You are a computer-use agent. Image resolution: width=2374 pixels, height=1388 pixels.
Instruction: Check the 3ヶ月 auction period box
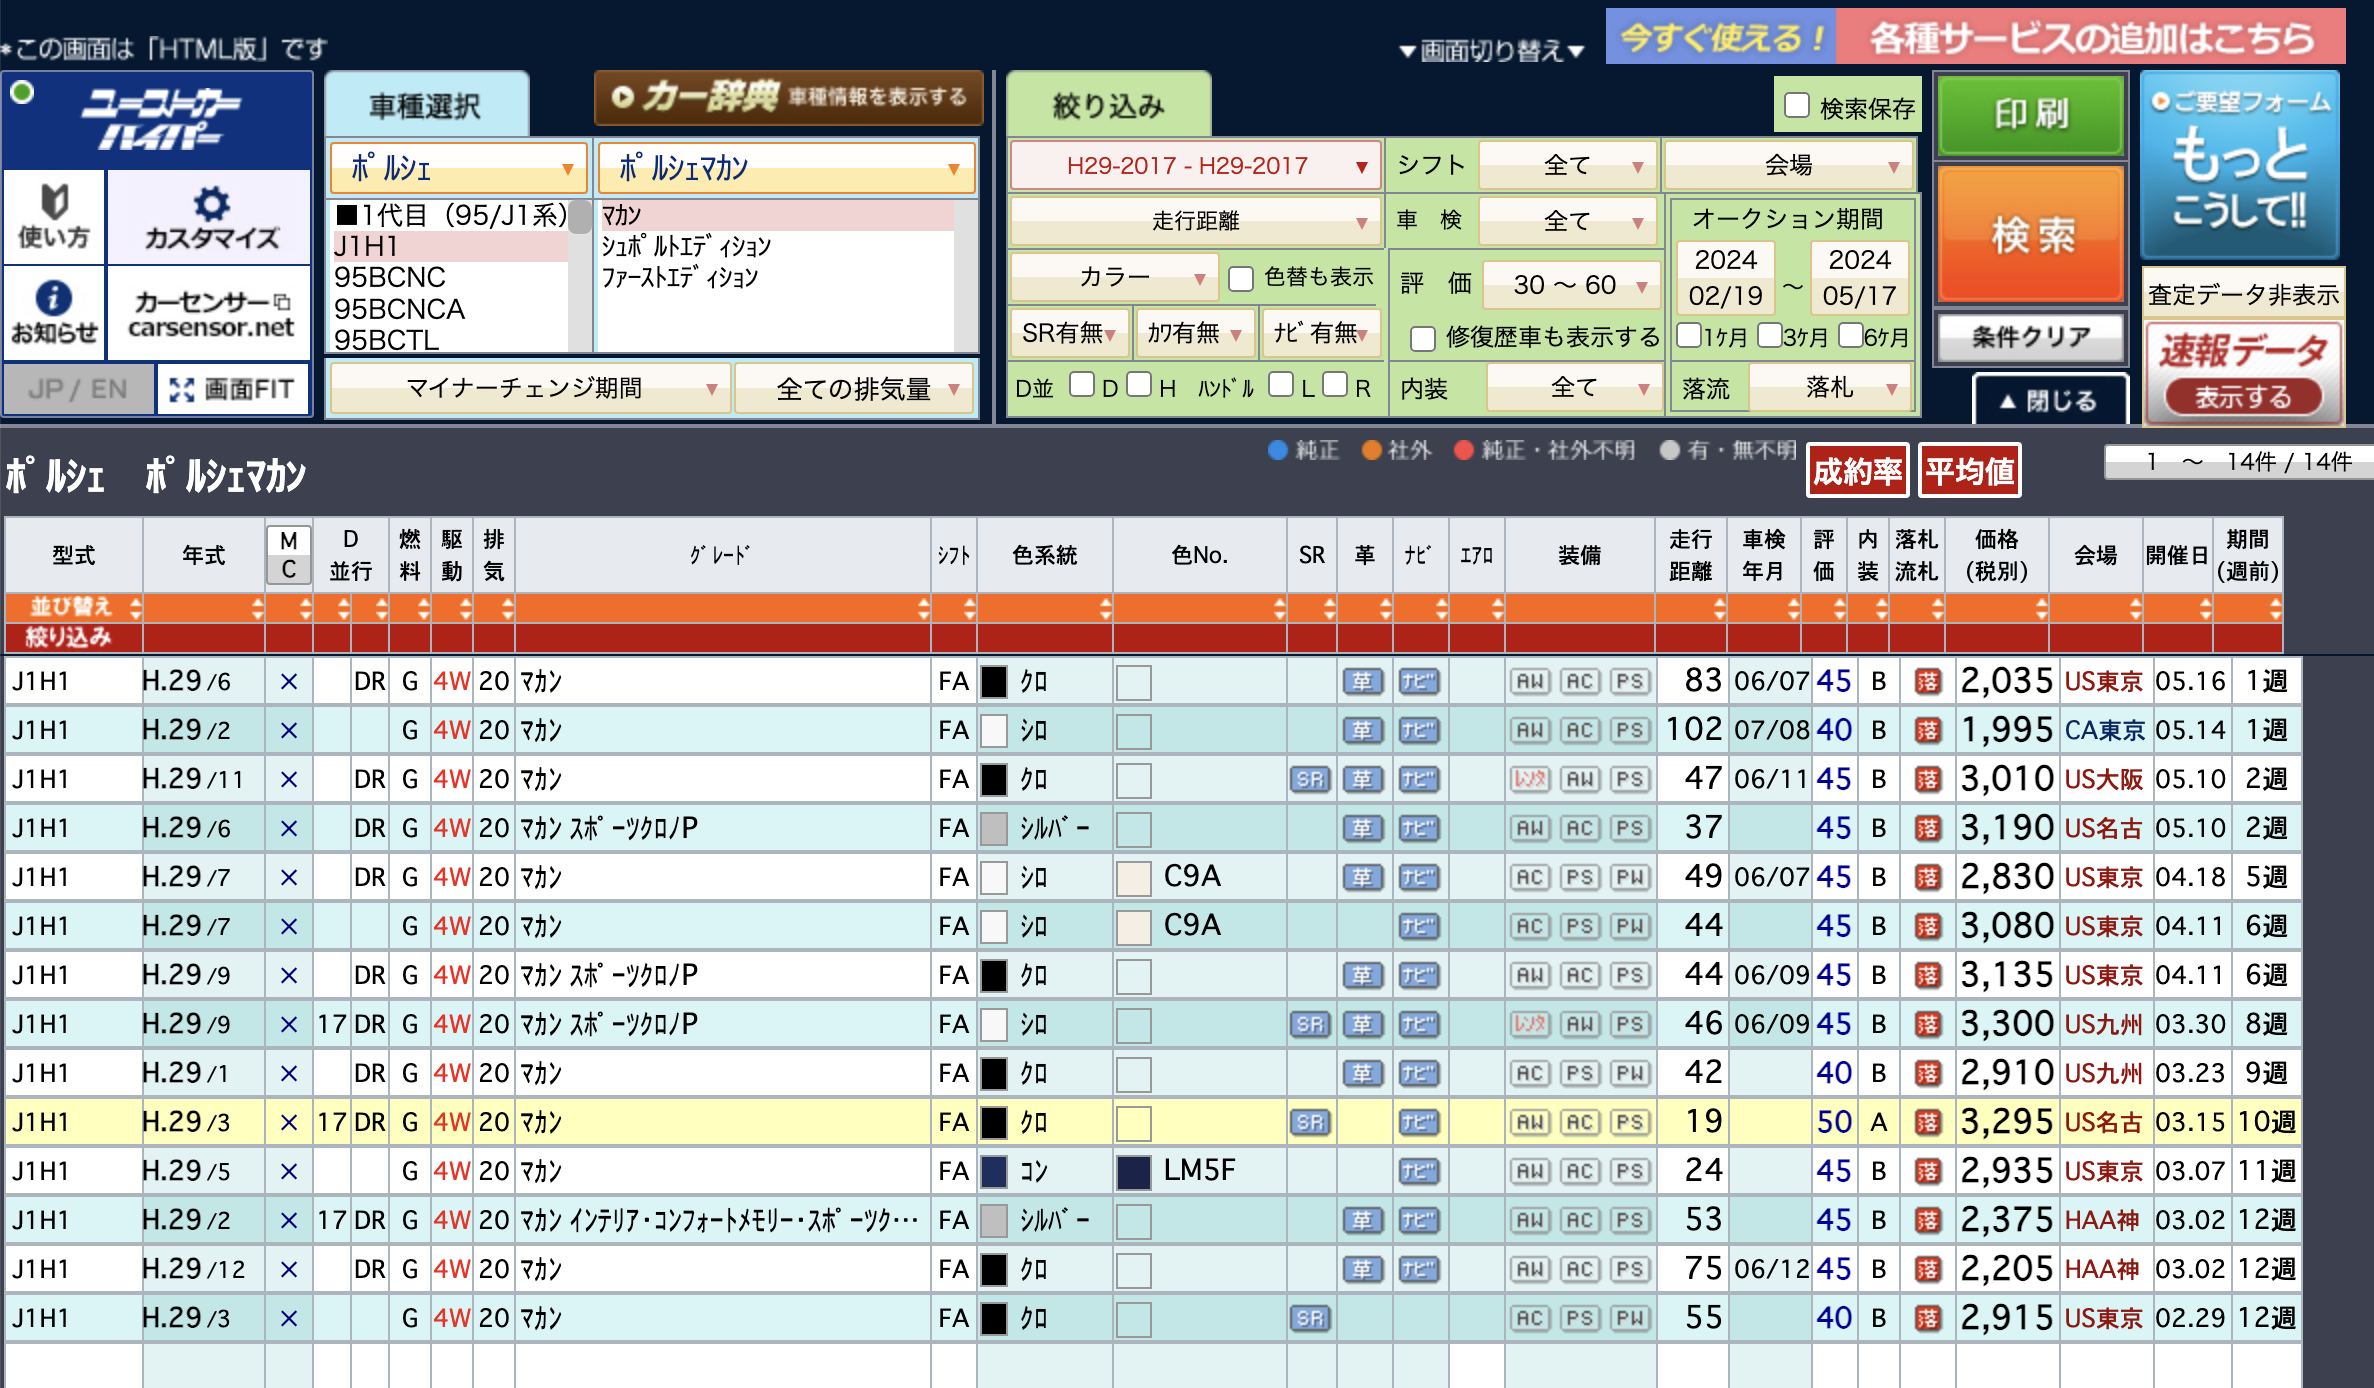[x=1769, y=335]
